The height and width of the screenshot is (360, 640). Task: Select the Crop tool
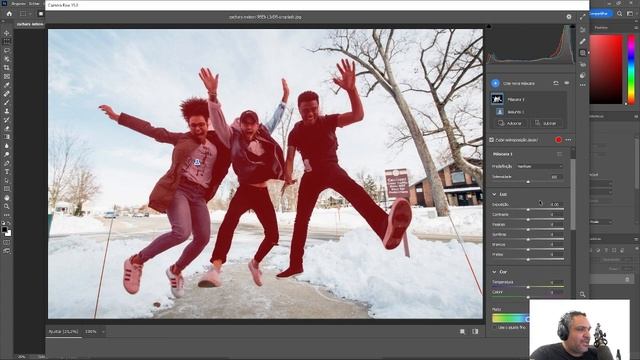(7, 67)
